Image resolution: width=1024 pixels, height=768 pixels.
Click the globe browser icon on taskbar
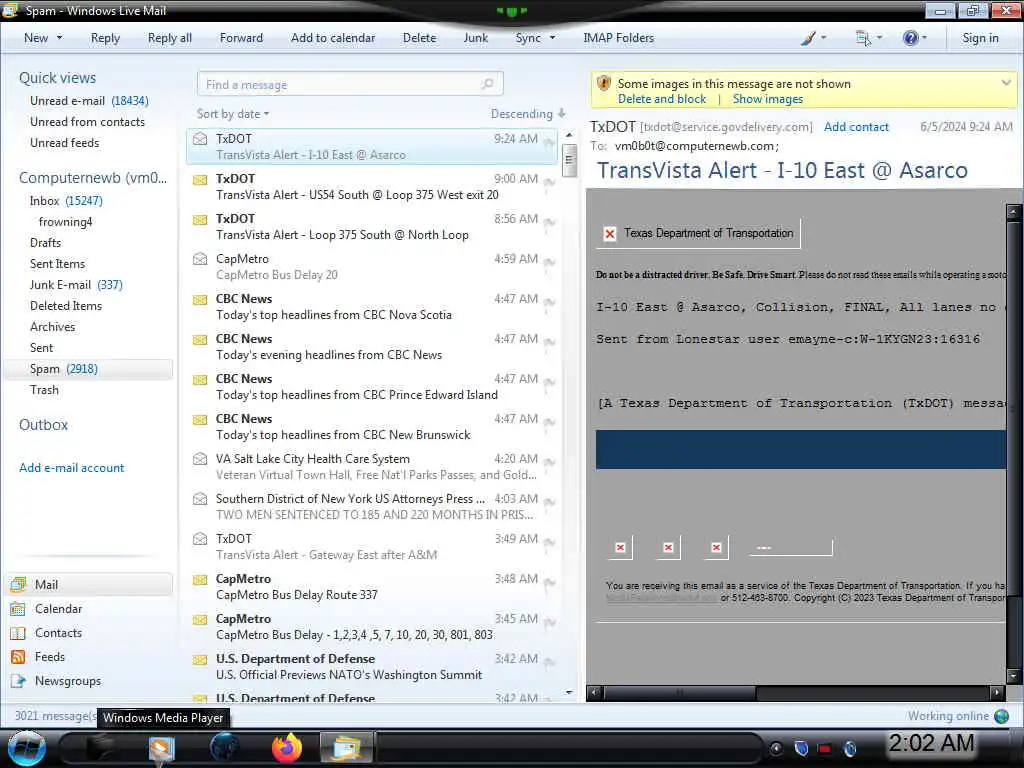click(224, 748)
